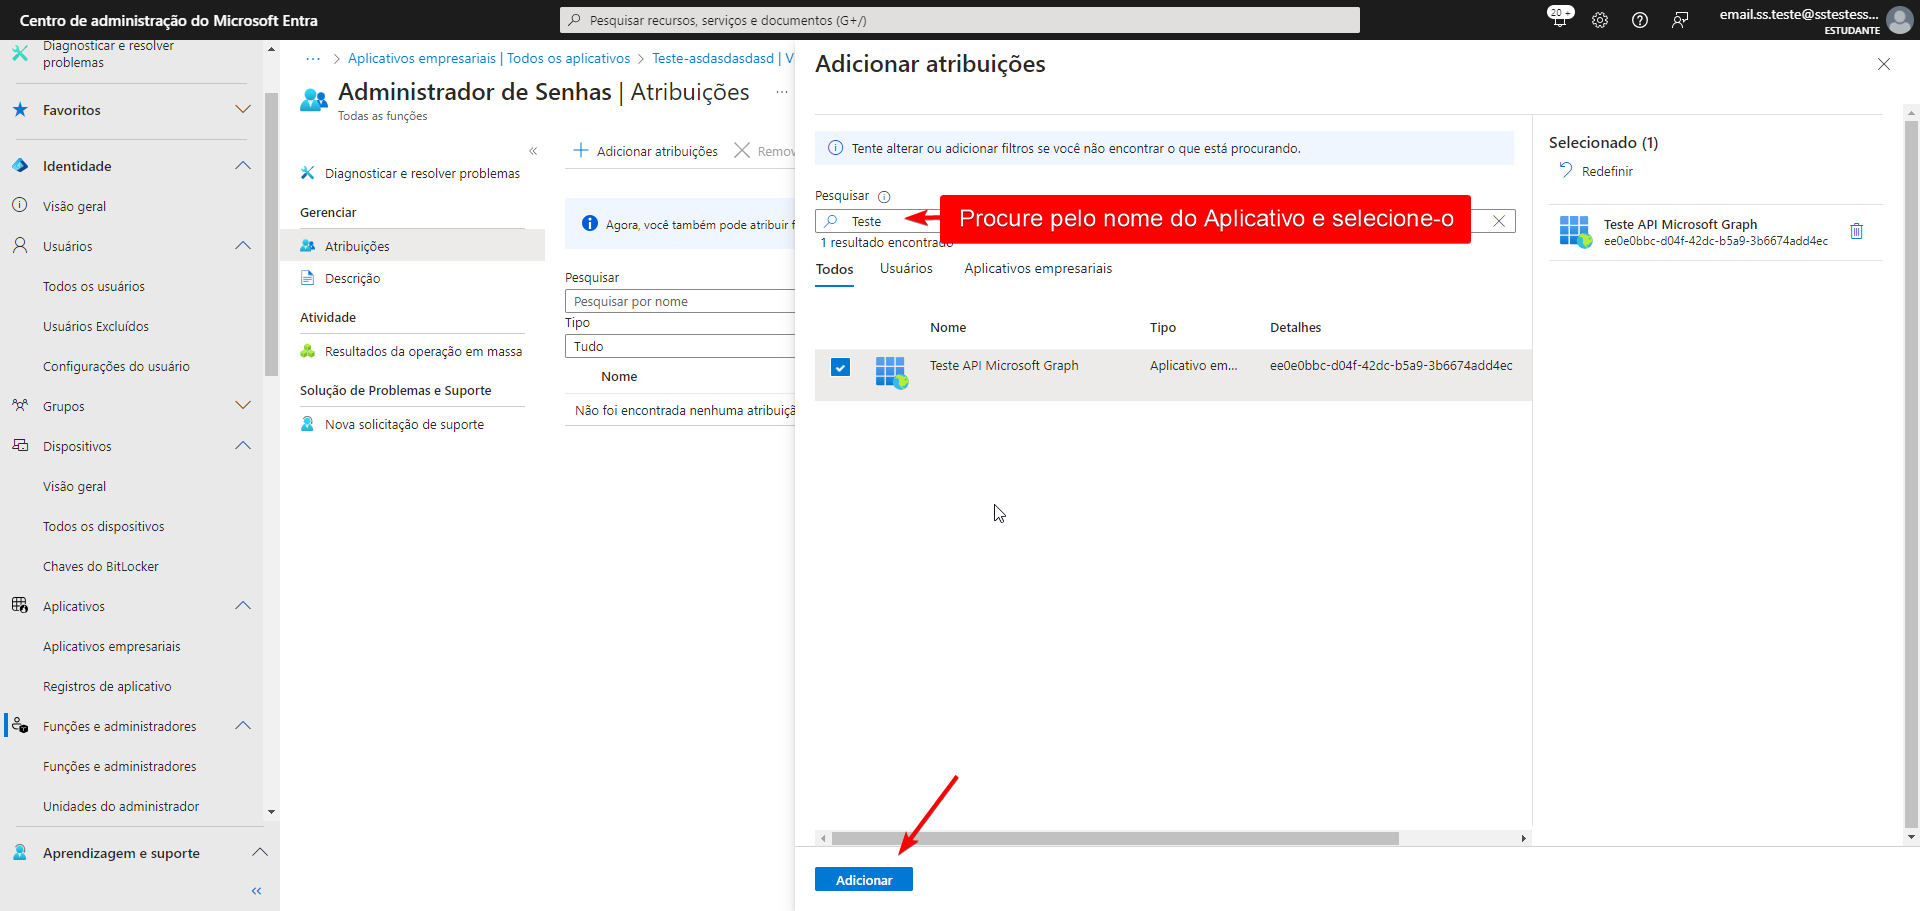Click the Dispositivos icon in sidebar
Viewport: 1920px width, 911px height.
pyautogui.click(x=20, y=445)
